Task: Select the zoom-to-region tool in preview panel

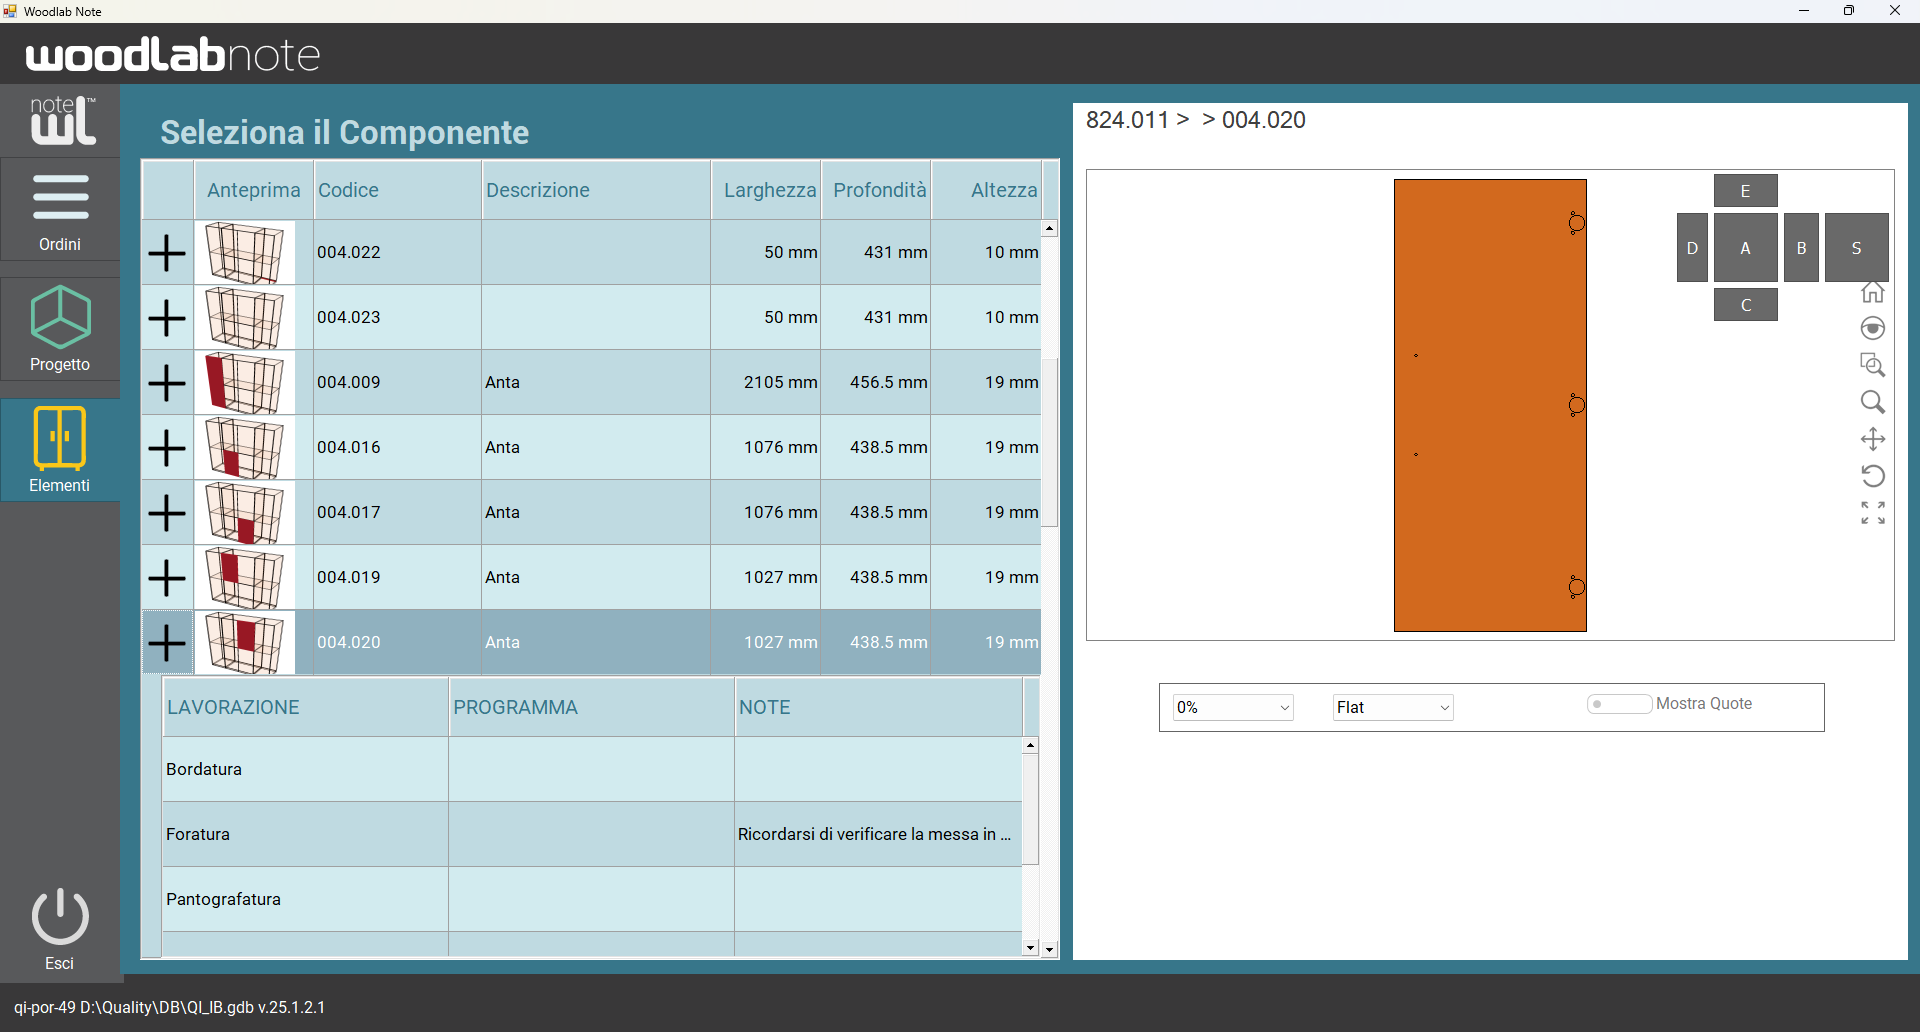Action: pyautogui.click(x=1874, y=365)
